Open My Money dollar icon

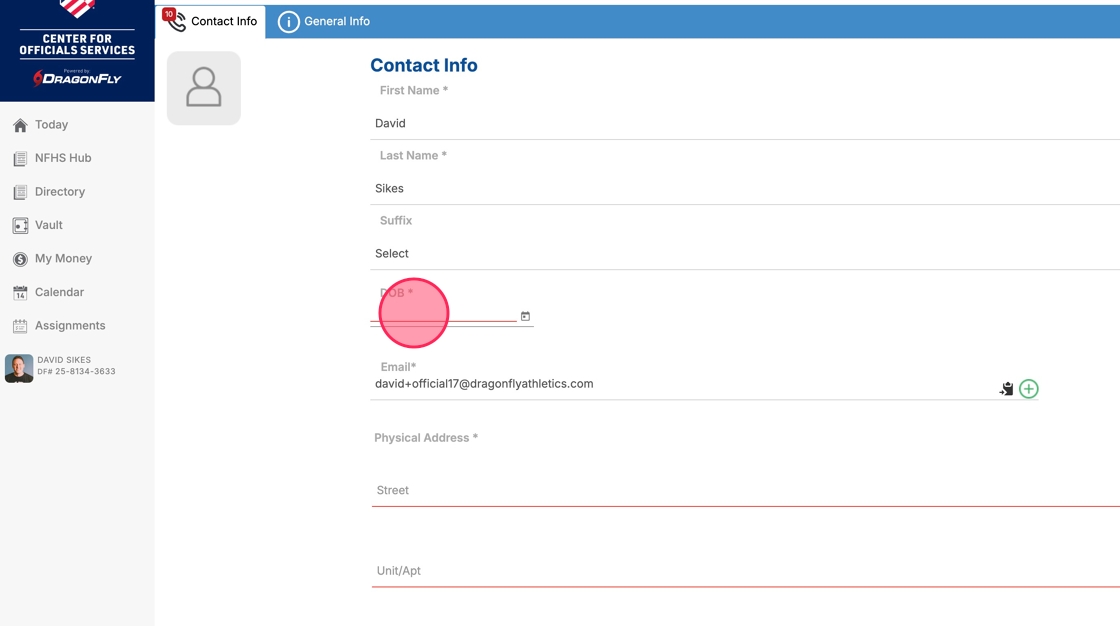(20, 259)
